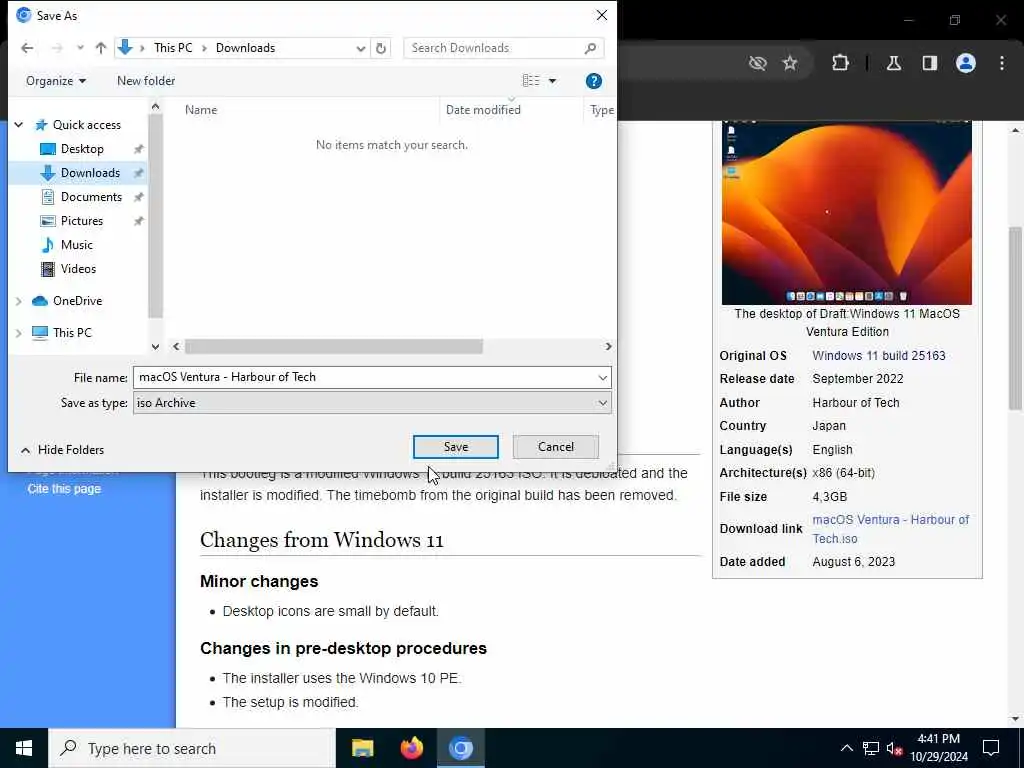Open Windows 11 build 25163 link
1024x768 pixels.
pyautogui.click(x=878, y=356)
